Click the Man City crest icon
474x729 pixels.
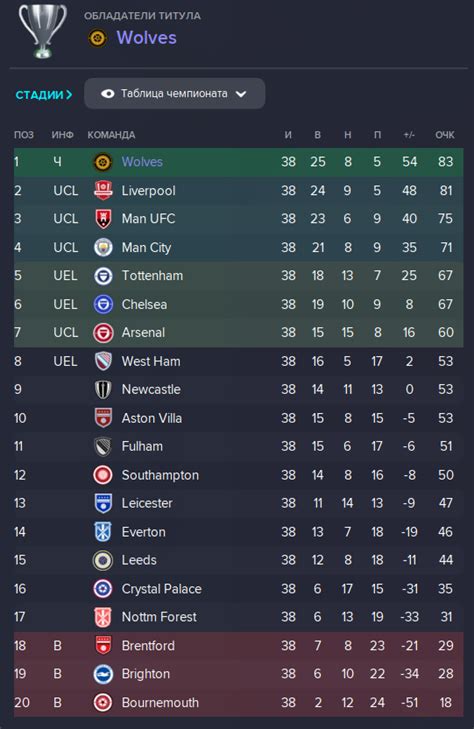coord(103,247)
